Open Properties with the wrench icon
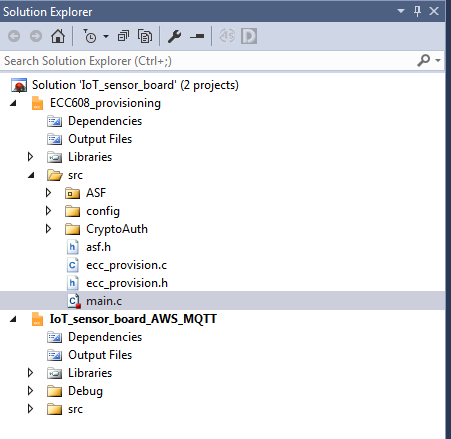 click(x=174, y=36)
